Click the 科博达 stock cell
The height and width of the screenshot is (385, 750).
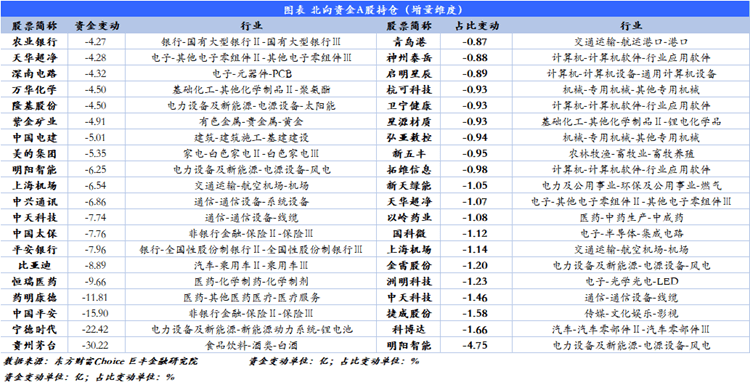pos(409,330)
